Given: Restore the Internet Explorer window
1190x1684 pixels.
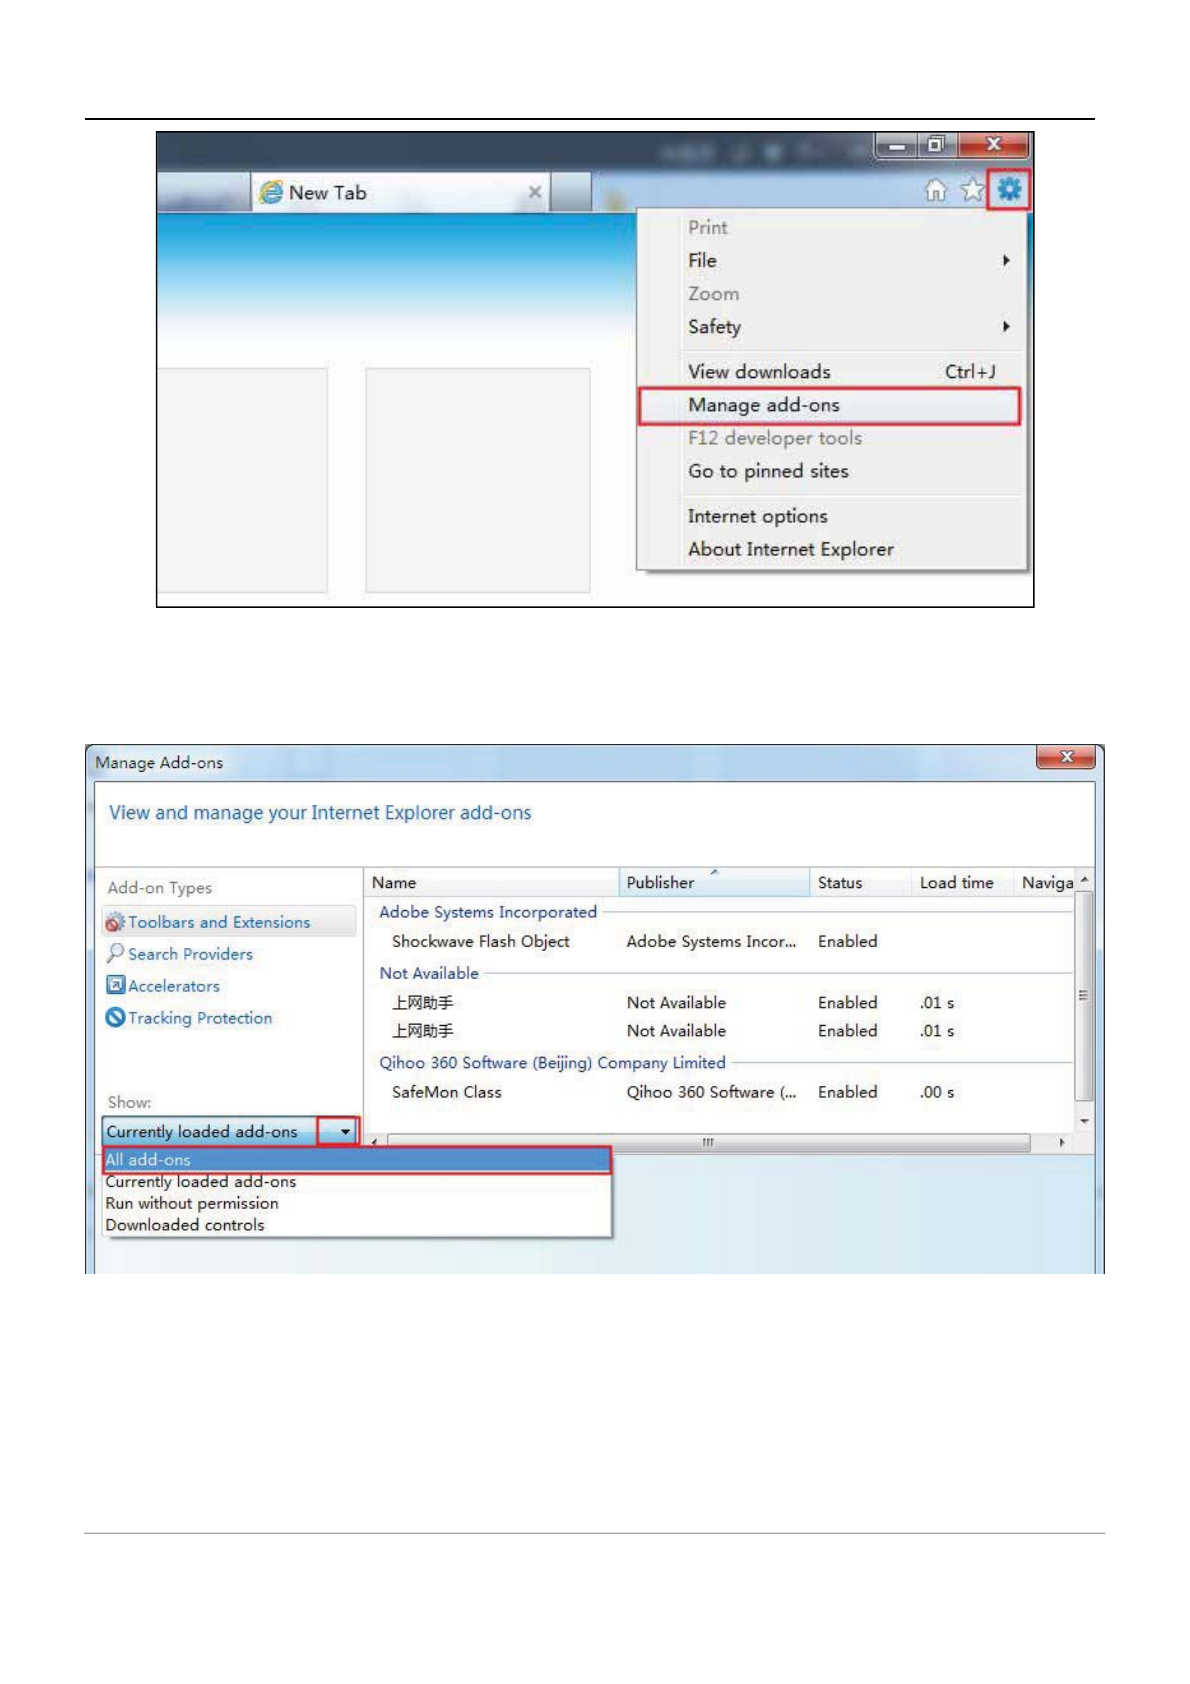Looking at the screenshot, I should [x=936, y=146].
